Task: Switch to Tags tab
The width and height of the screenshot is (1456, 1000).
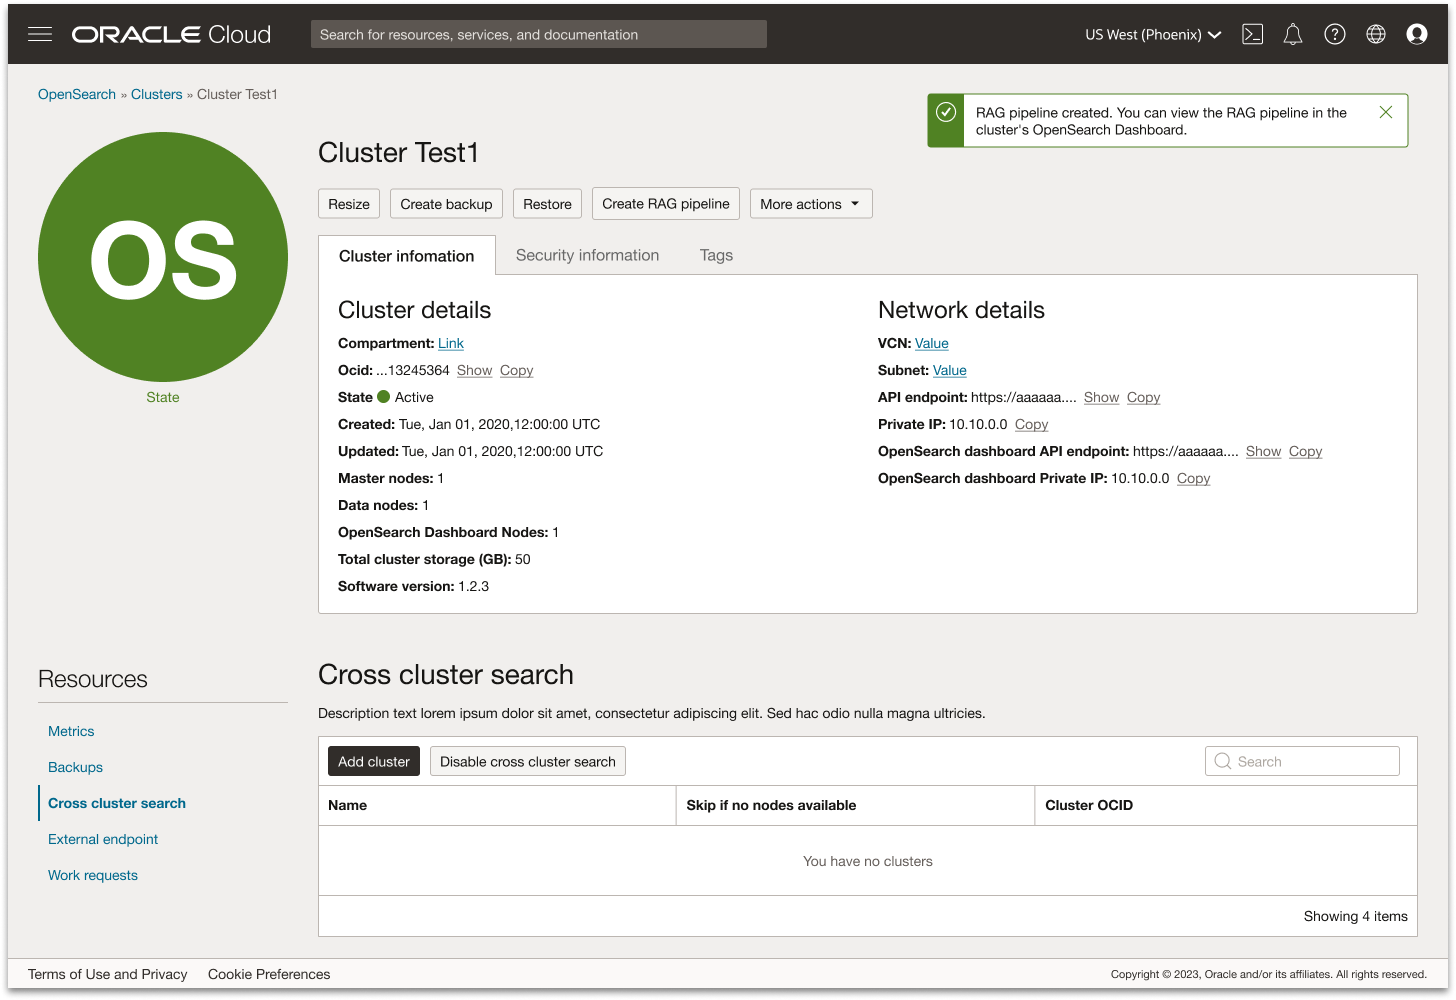Action: coord(717,255)
